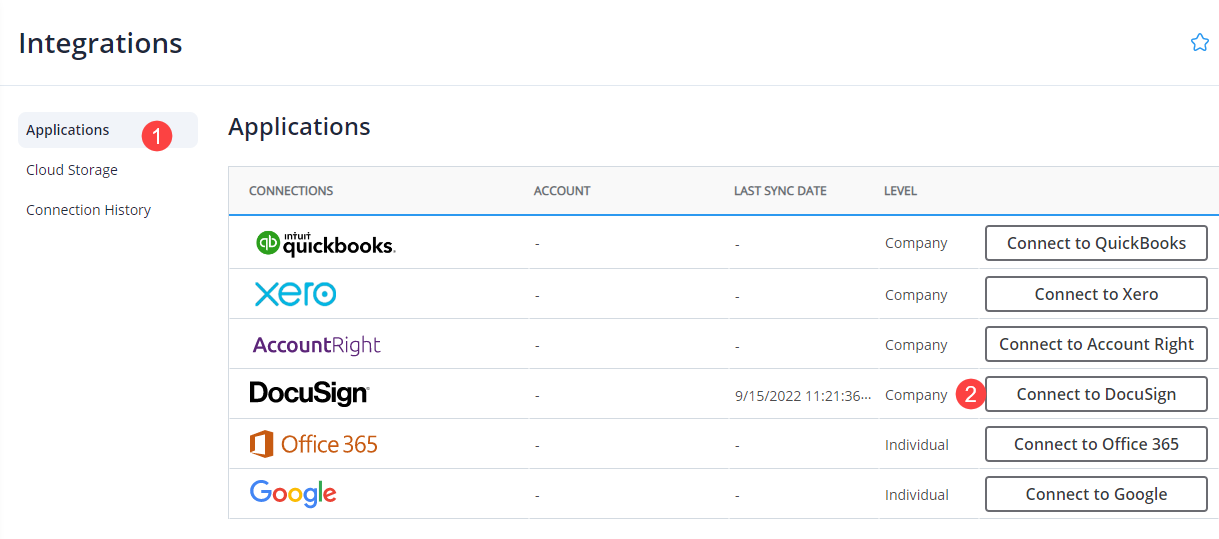This screenshot has height=539, width=1219.
Task: Connect to Office 365
Action: click(x=1096, y=444)
